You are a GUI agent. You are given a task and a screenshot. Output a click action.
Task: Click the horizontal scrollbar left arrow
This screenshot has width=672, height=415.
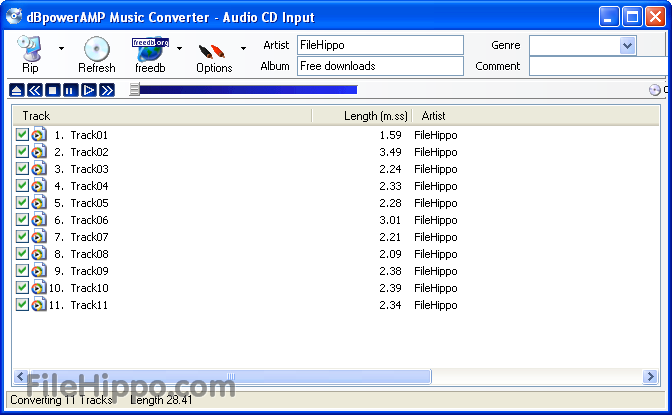tap(20, 376)
